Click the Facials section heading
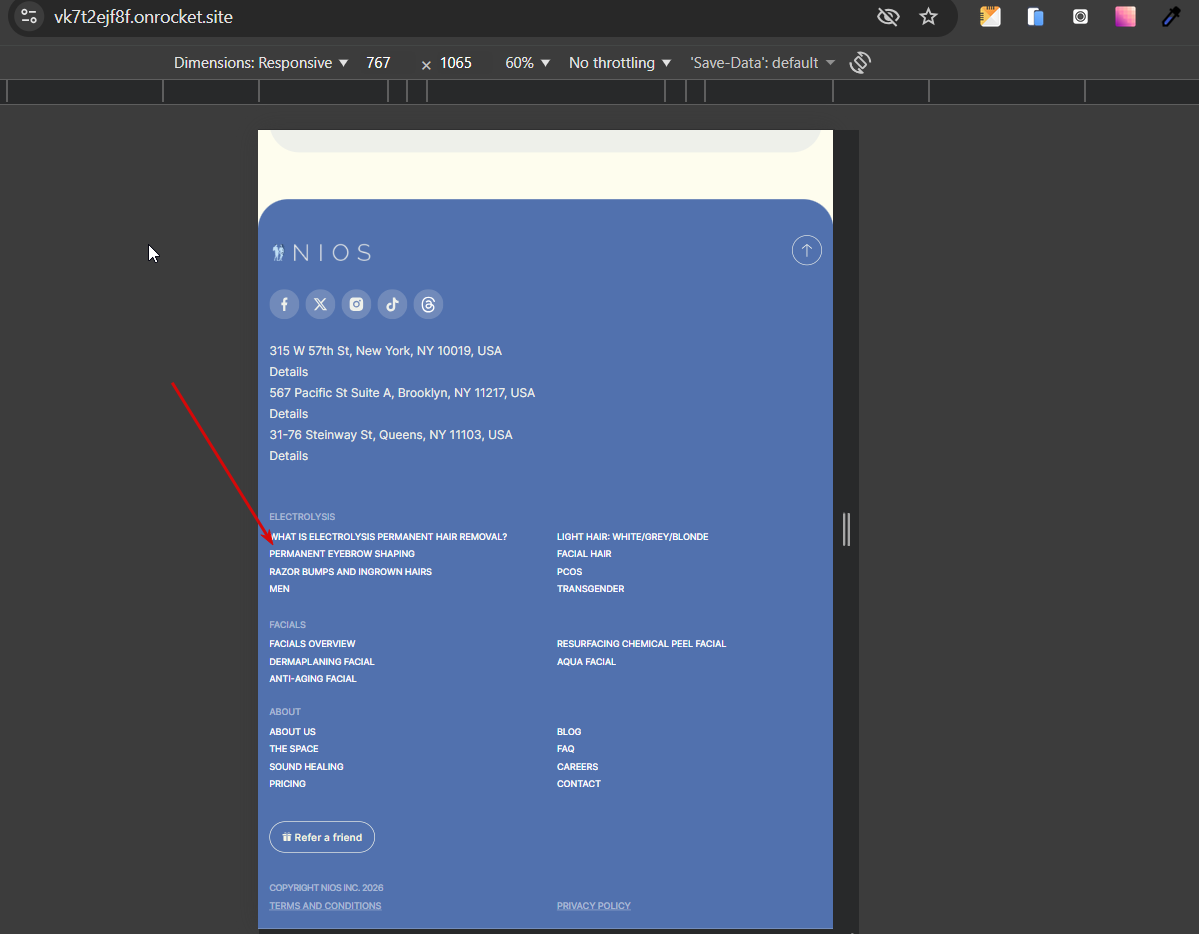 coord(288,625)
